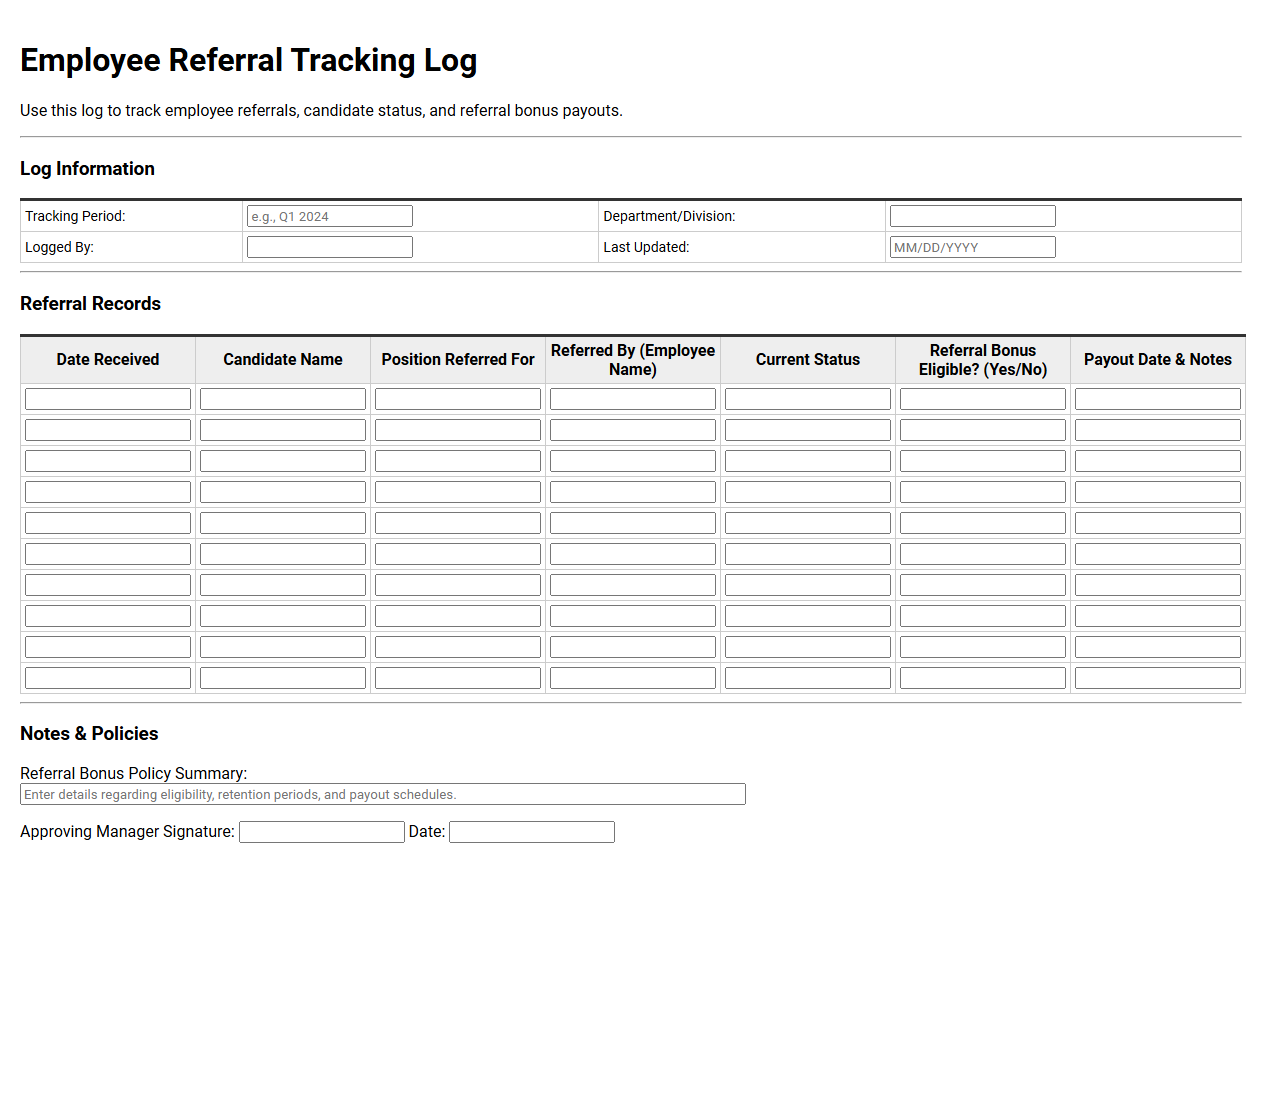The width and height of the screenshot is (1262, 1120).
Task: Click the Position Referred For column header
Action: tap(458, 360)
